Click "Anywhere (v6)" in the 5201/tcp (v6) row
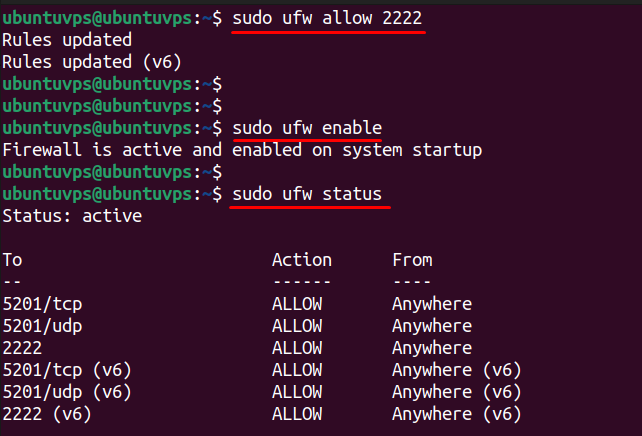The height and width of the screenshot is (436, 642). pos(456,370)
